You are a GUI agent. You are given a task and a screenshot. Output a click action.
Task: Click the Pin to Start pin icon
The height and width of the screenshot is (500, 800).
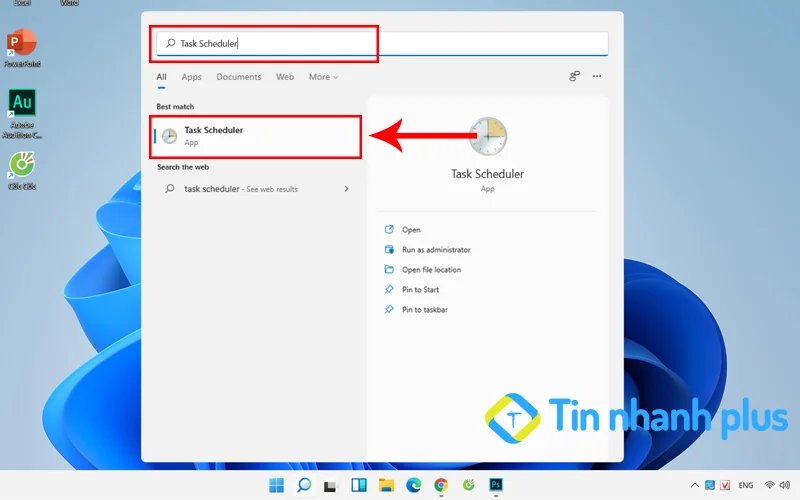pos(389,289)
